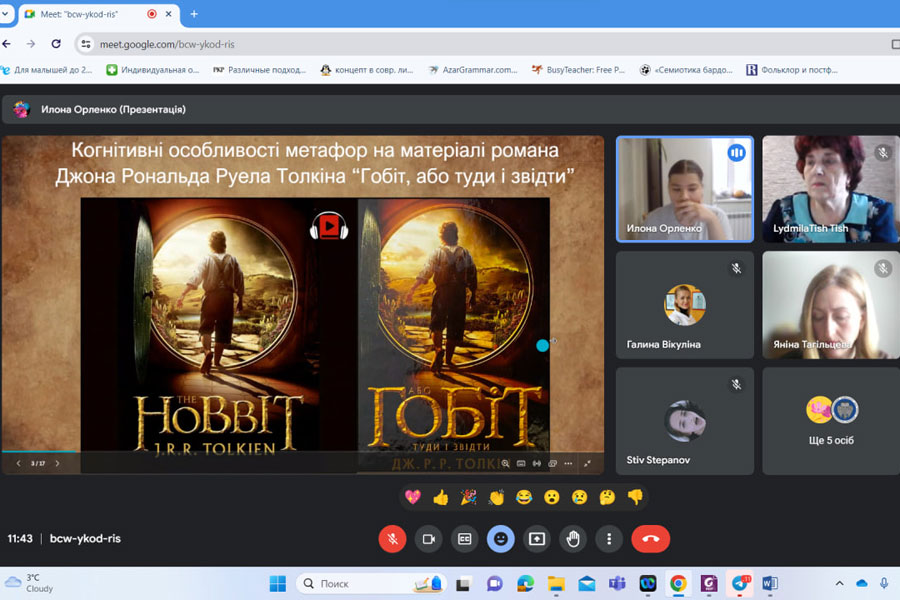Click Илона Орленко's video tile
Screen dimensions: 900x600
(684, 188)
